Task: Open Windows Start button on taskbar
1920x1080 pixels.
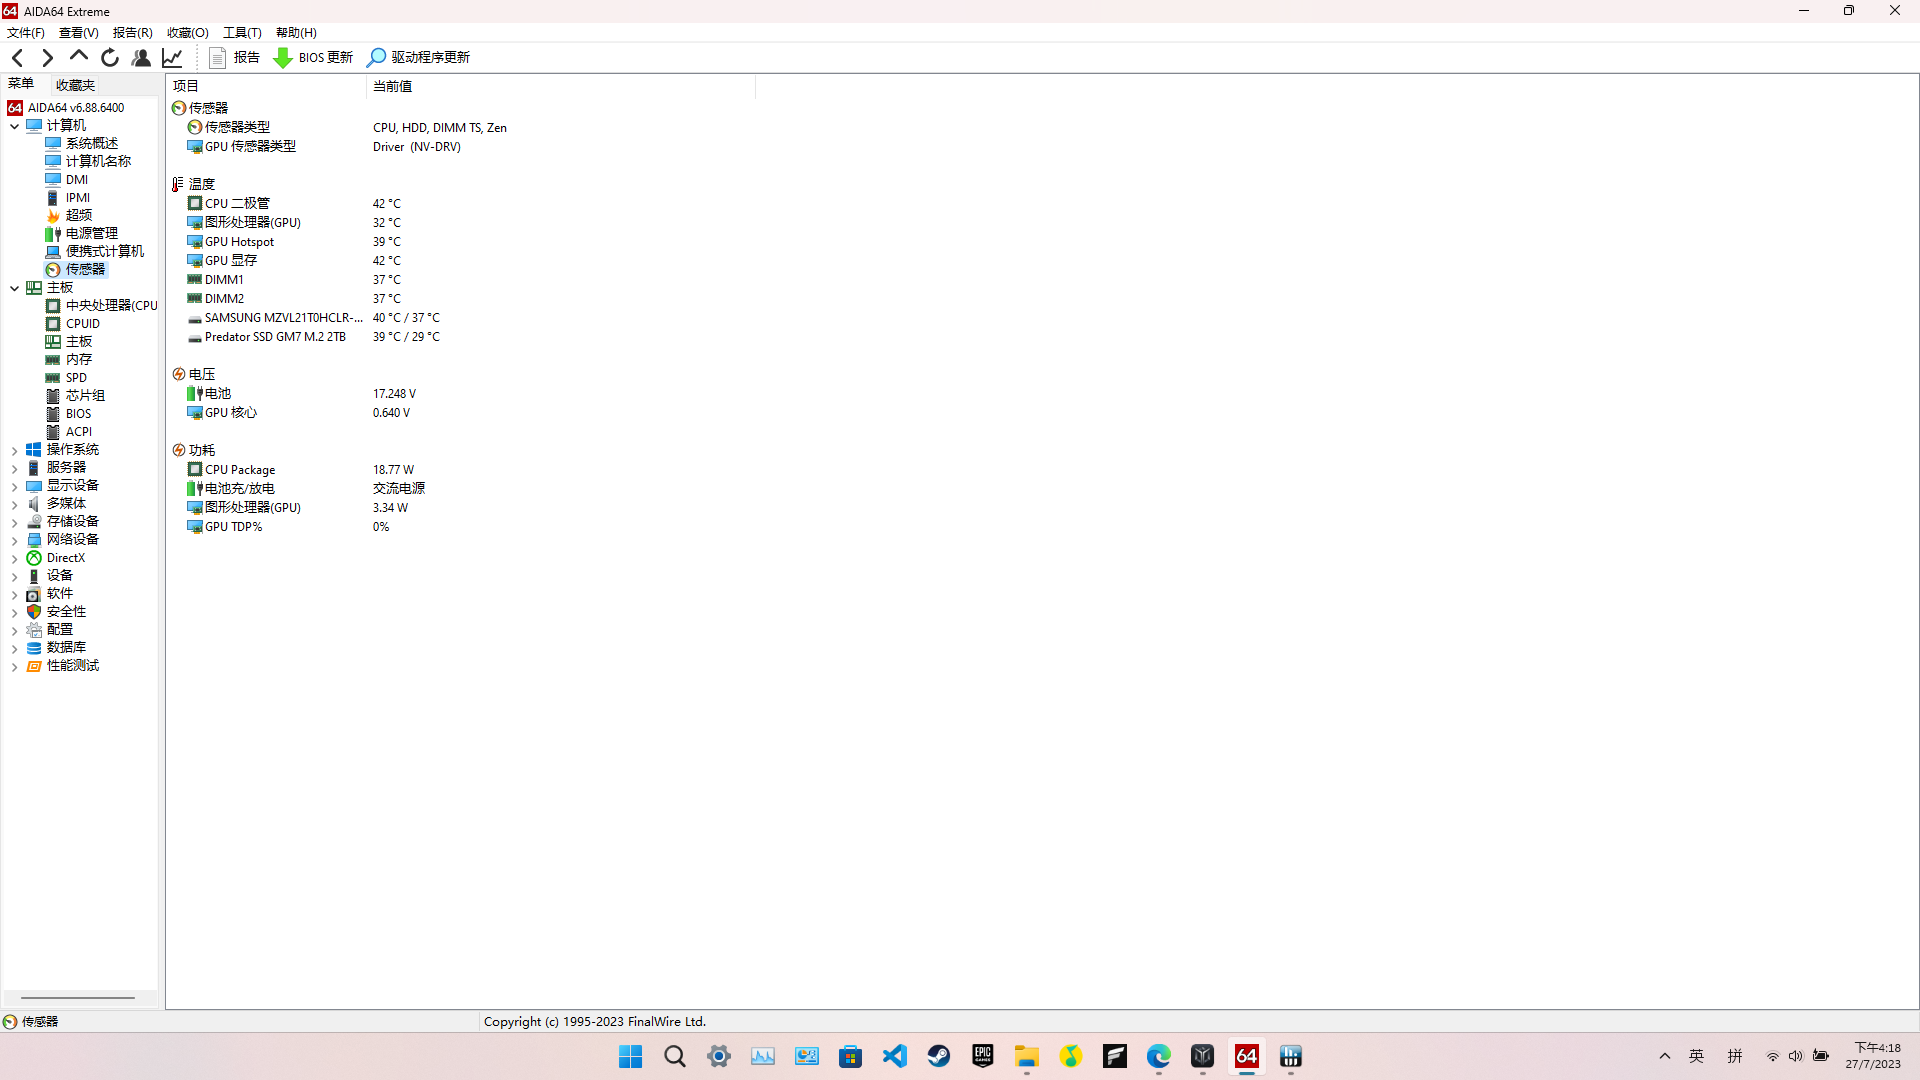Action: coord(630,1057)
